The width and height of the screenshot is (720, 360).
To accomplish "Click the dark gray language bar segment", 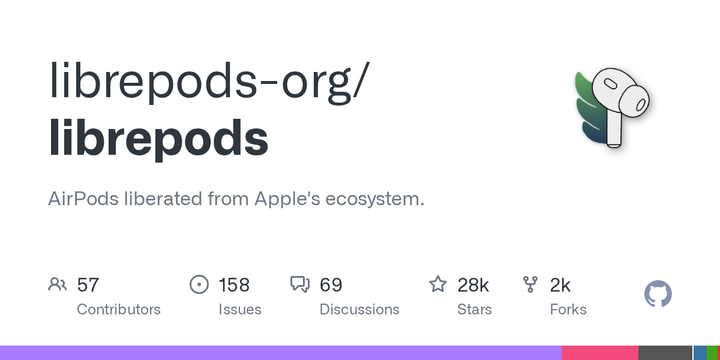I will [665, 353].
